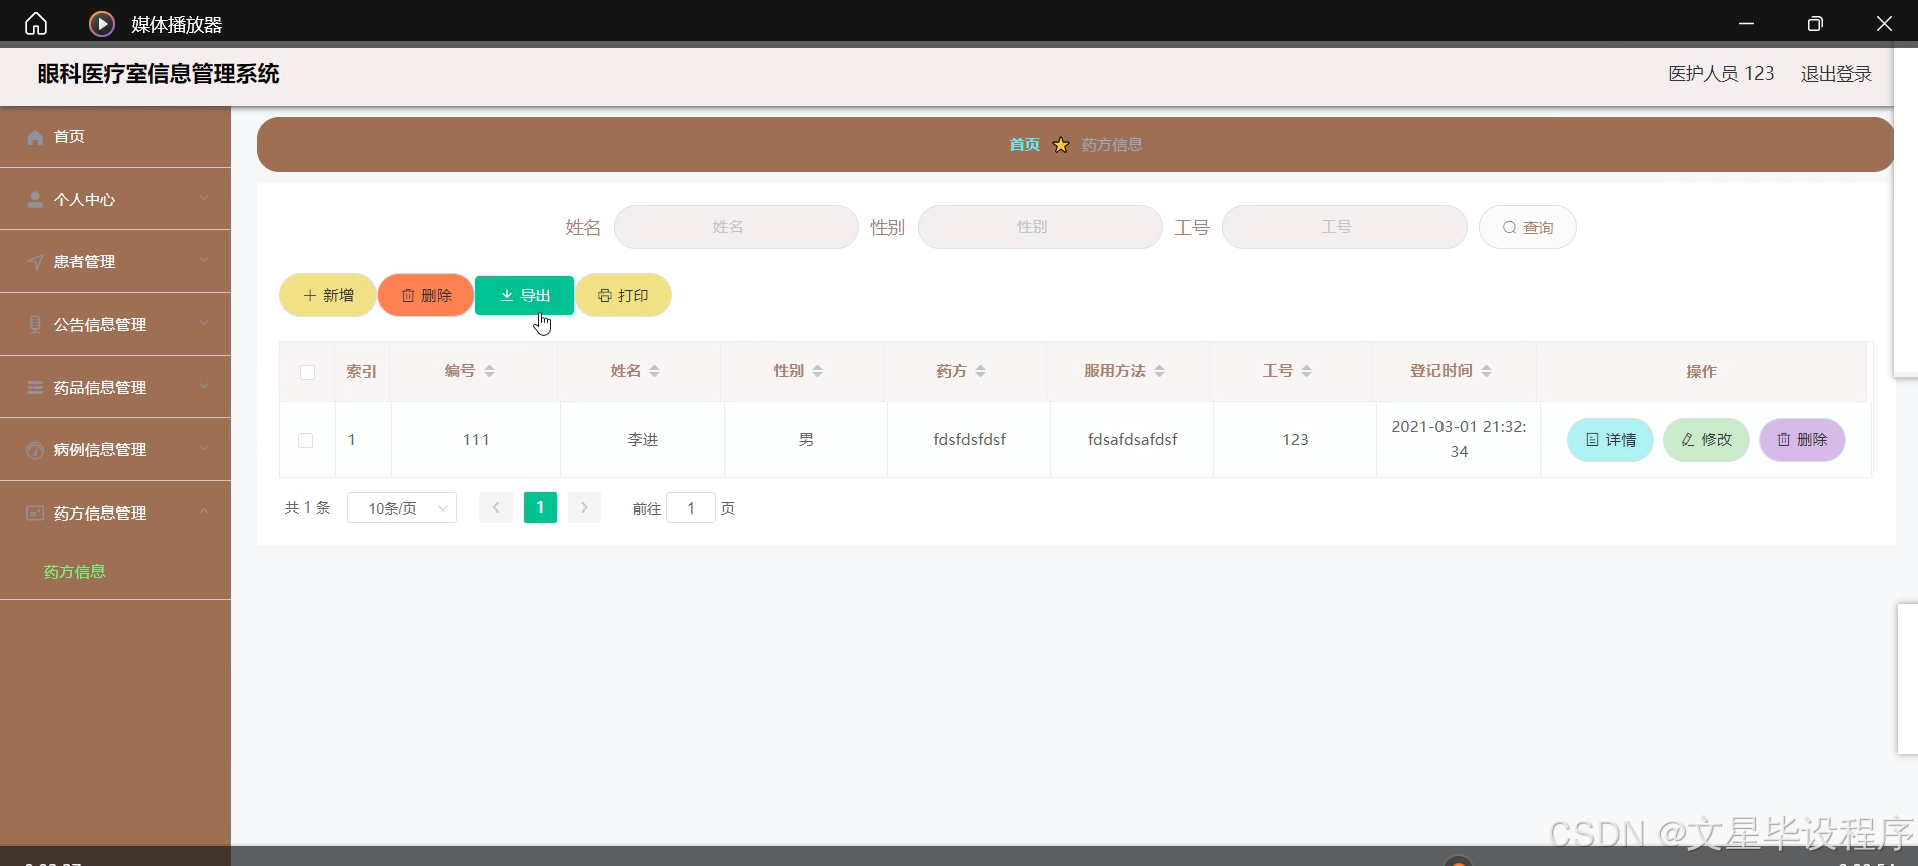Click the green 导出 export button

524,295
